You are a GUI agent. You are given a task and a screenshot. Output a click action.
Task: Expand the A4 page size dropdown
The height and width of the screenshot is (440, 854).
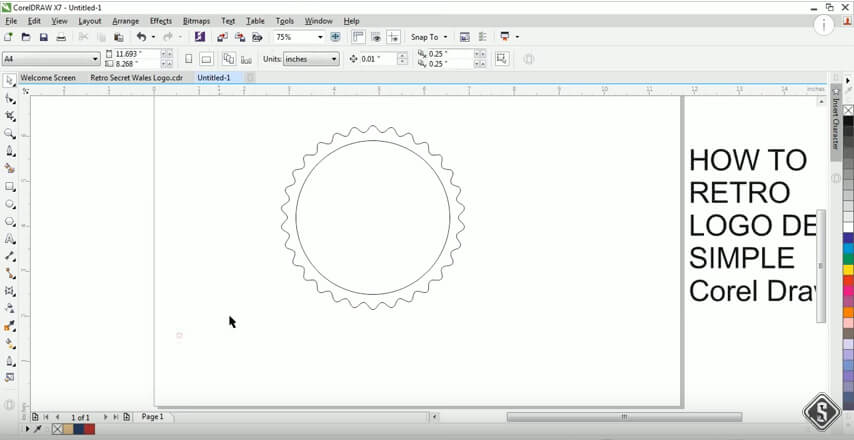(x=95, y=59)
